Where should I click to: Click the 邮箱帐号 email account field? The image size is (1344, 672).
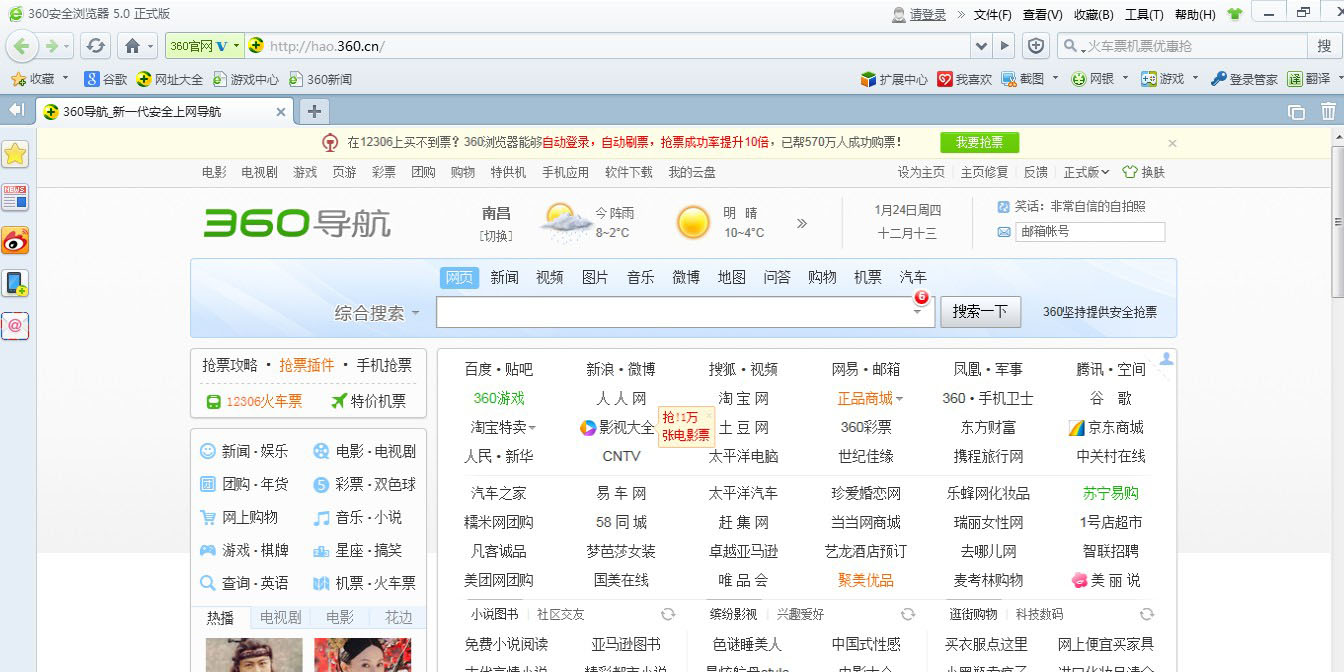pos(1090,232)
